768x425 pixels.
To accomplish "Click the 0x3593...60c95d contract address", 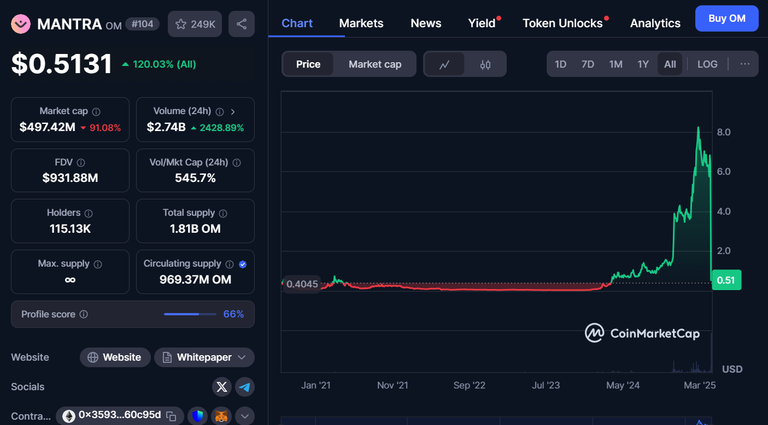I will click(120, 415).
